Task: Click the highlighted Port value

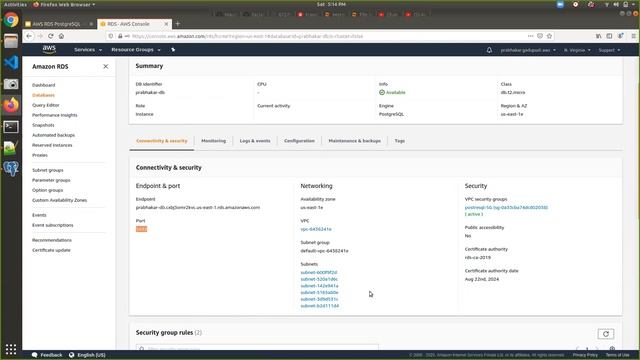Action: click(141, 229)
